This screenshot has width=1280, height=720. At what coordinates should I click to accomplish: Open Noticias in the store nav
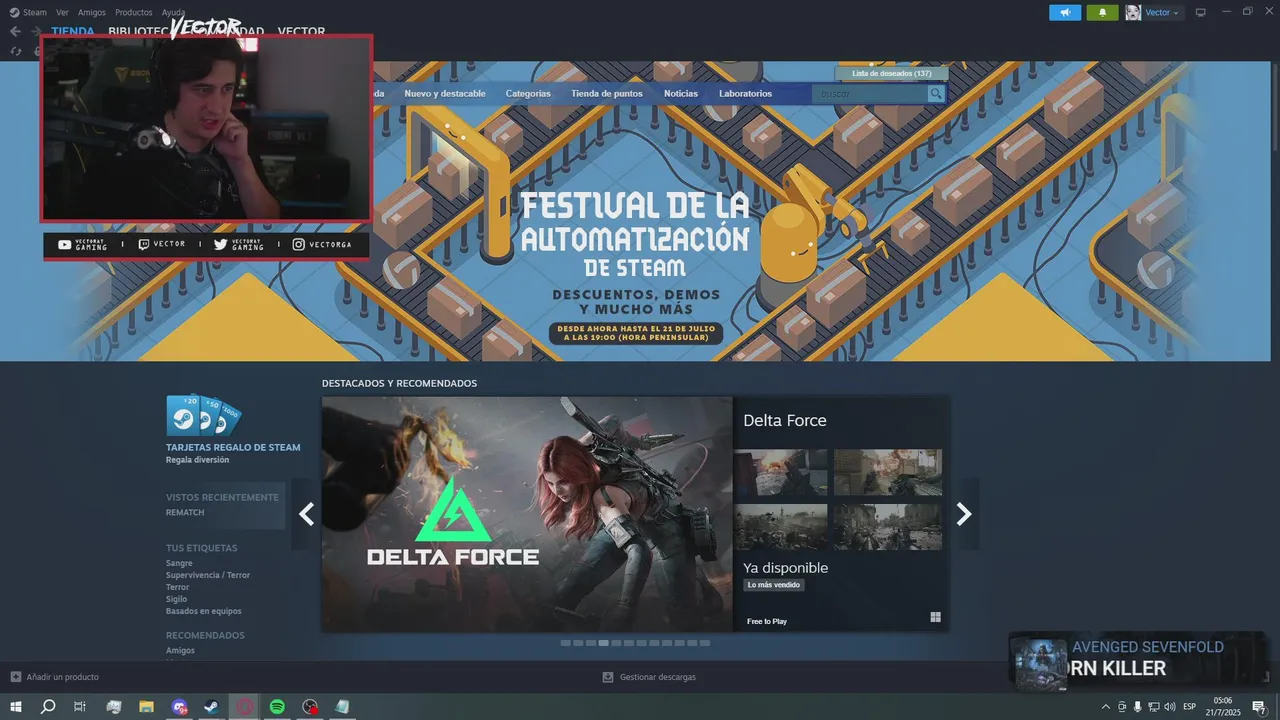(681, 93)
